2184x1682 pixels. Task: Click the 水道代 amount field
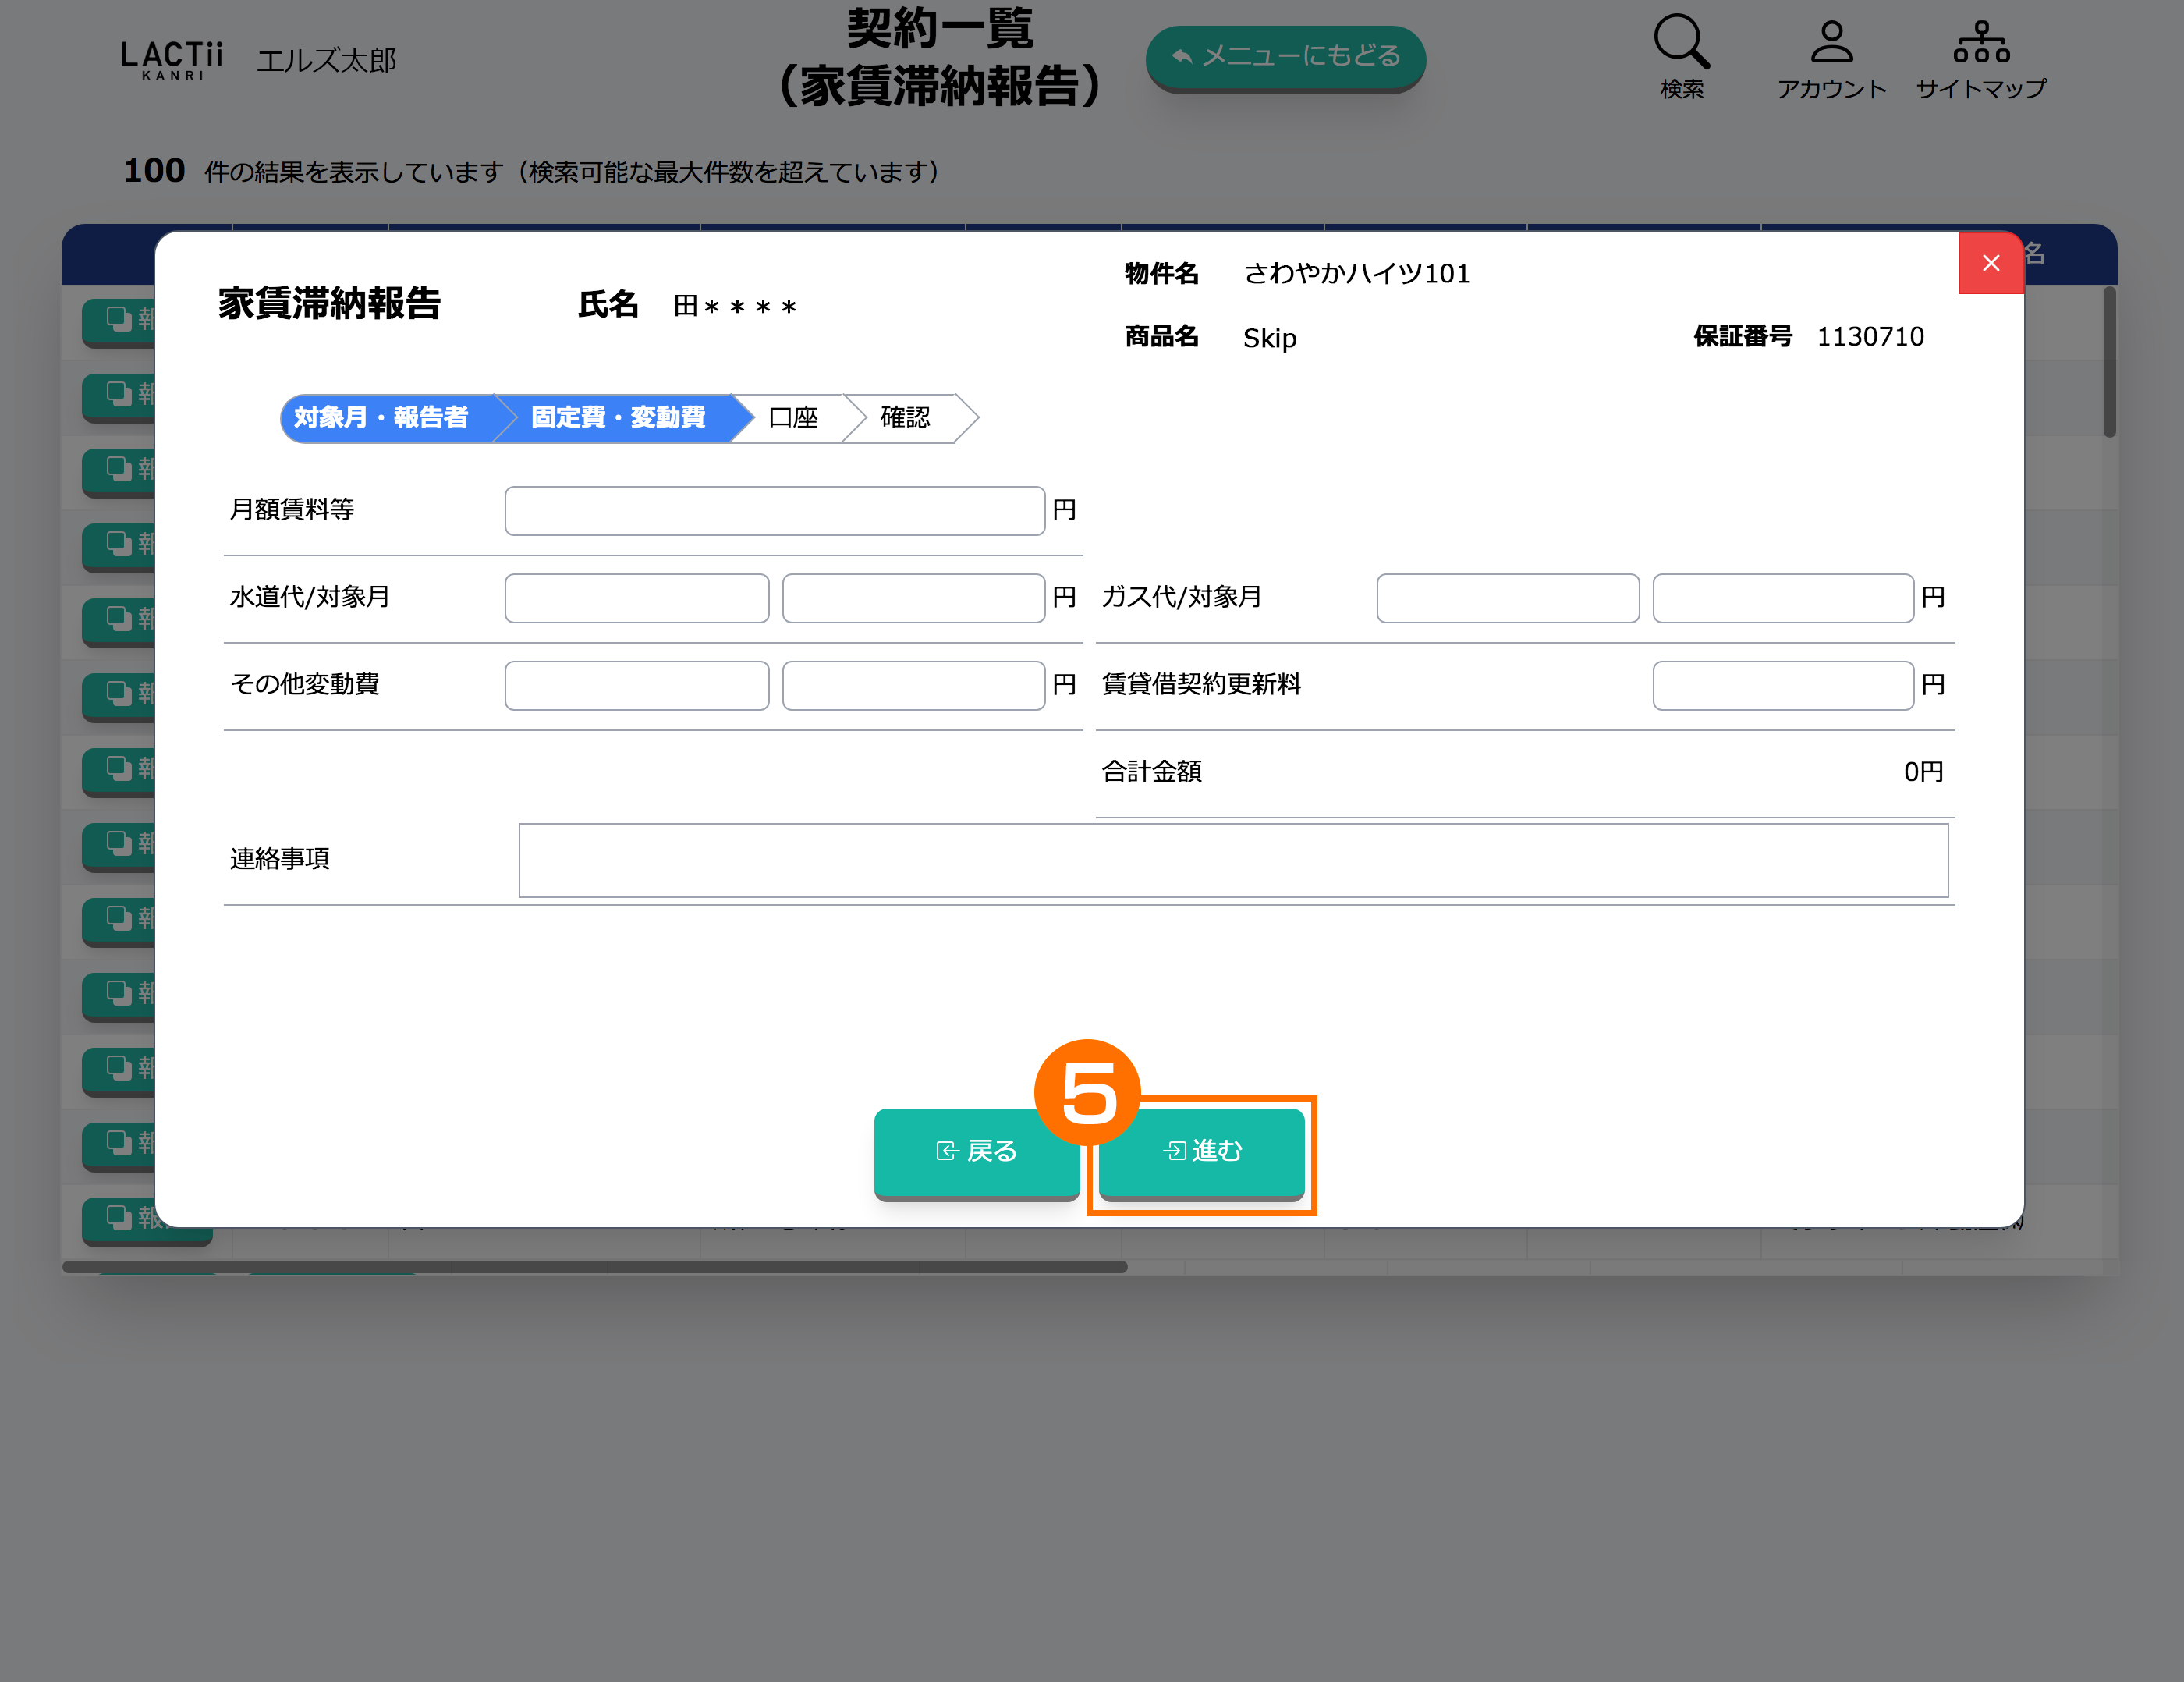point(913,598)
